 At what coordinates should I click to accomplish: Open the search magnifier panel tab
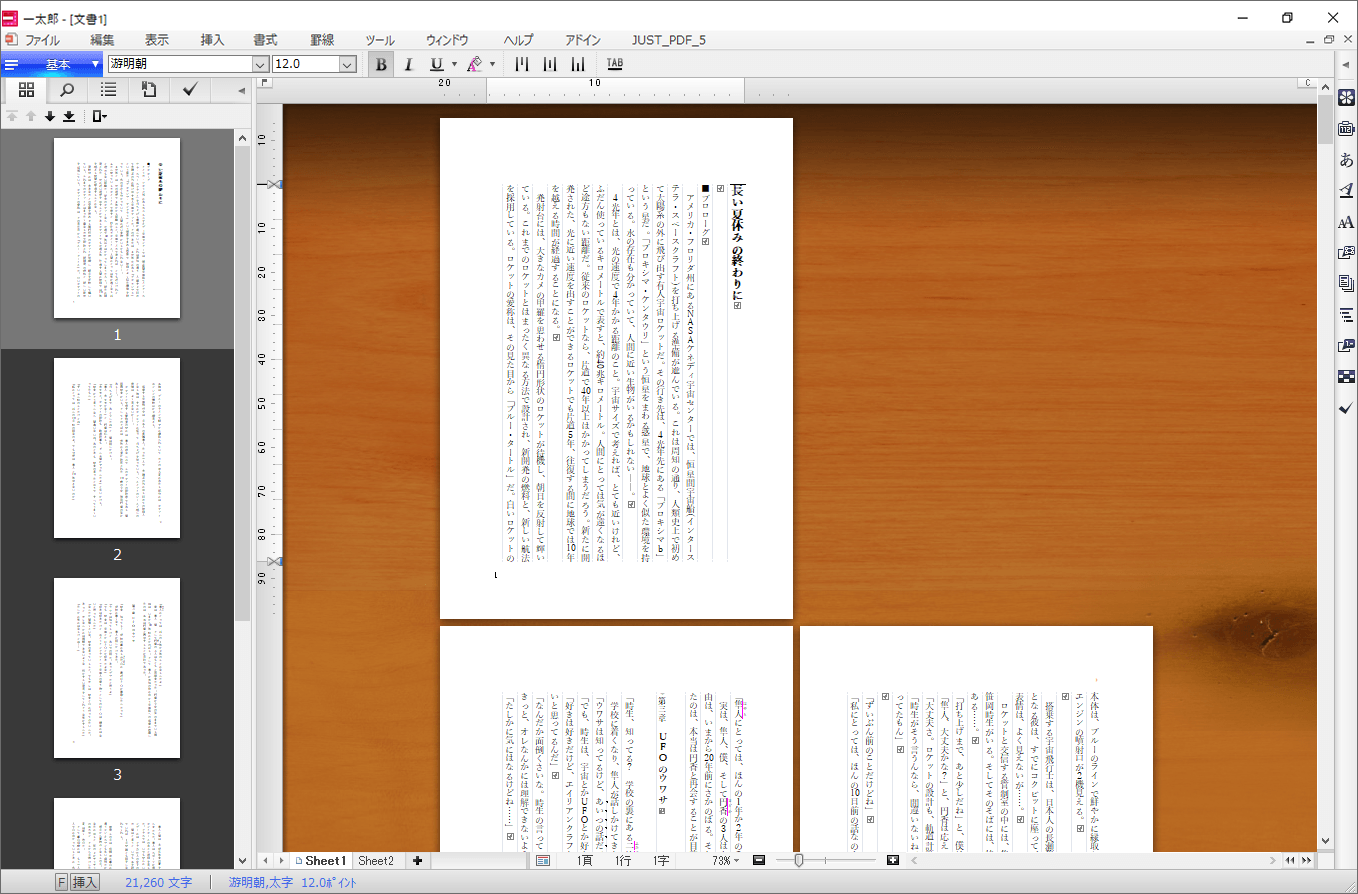(68, 90)
